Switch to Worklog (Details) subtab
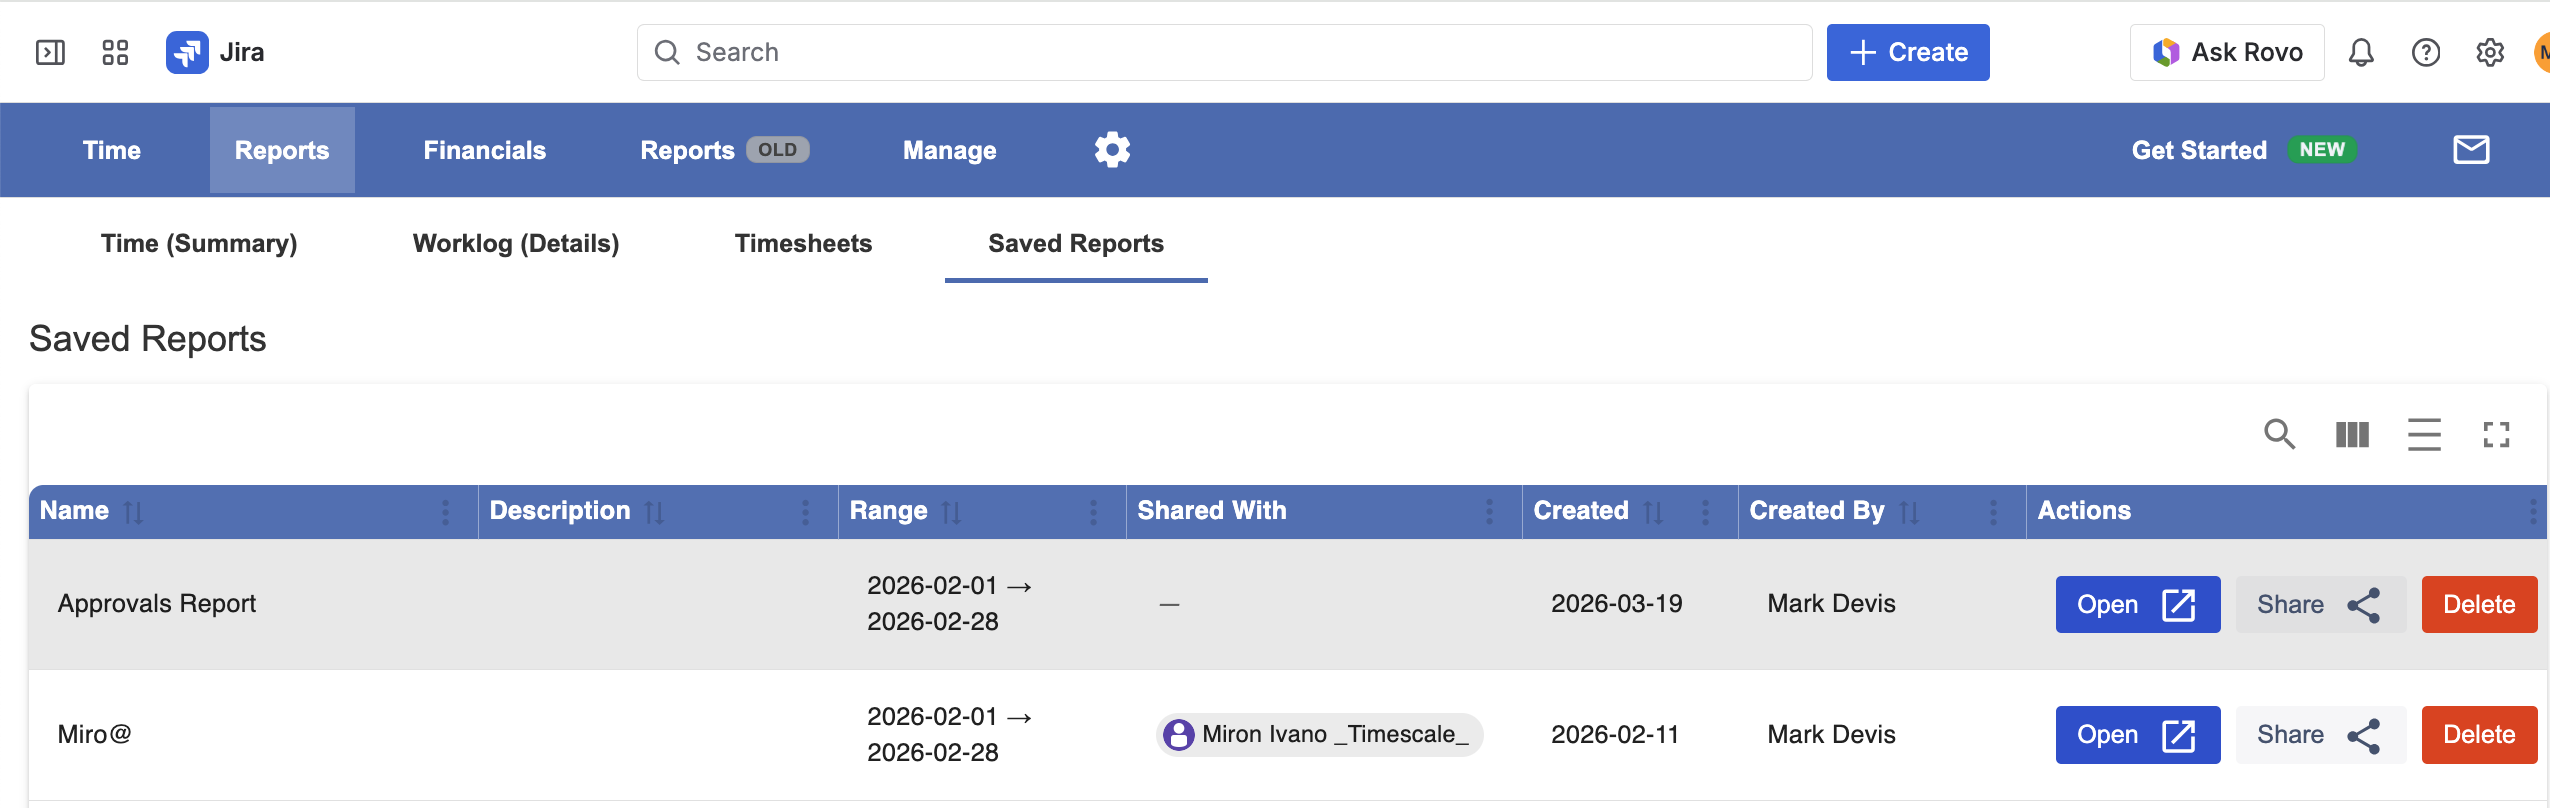 click(516, 243)
